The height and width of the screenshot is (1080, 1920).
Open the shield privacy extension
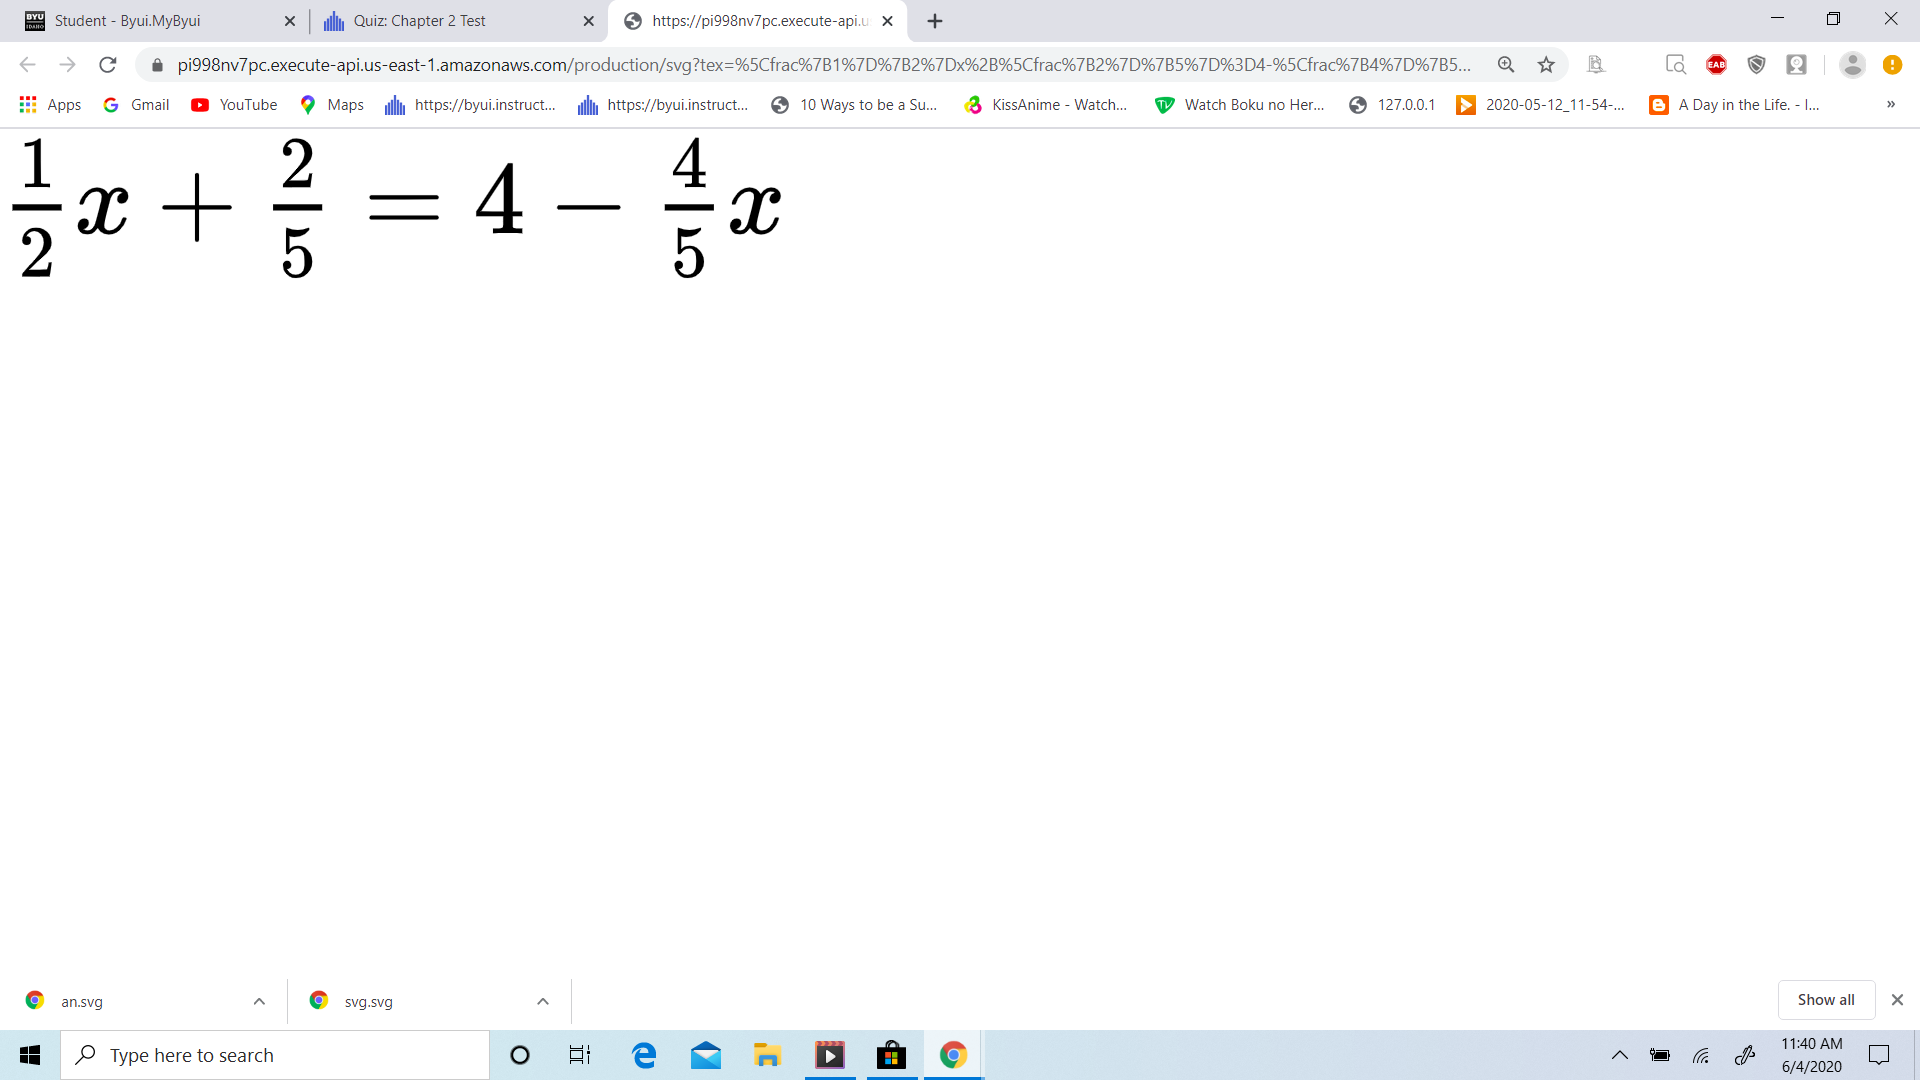pyautogui.click(x=1757, y=64)
